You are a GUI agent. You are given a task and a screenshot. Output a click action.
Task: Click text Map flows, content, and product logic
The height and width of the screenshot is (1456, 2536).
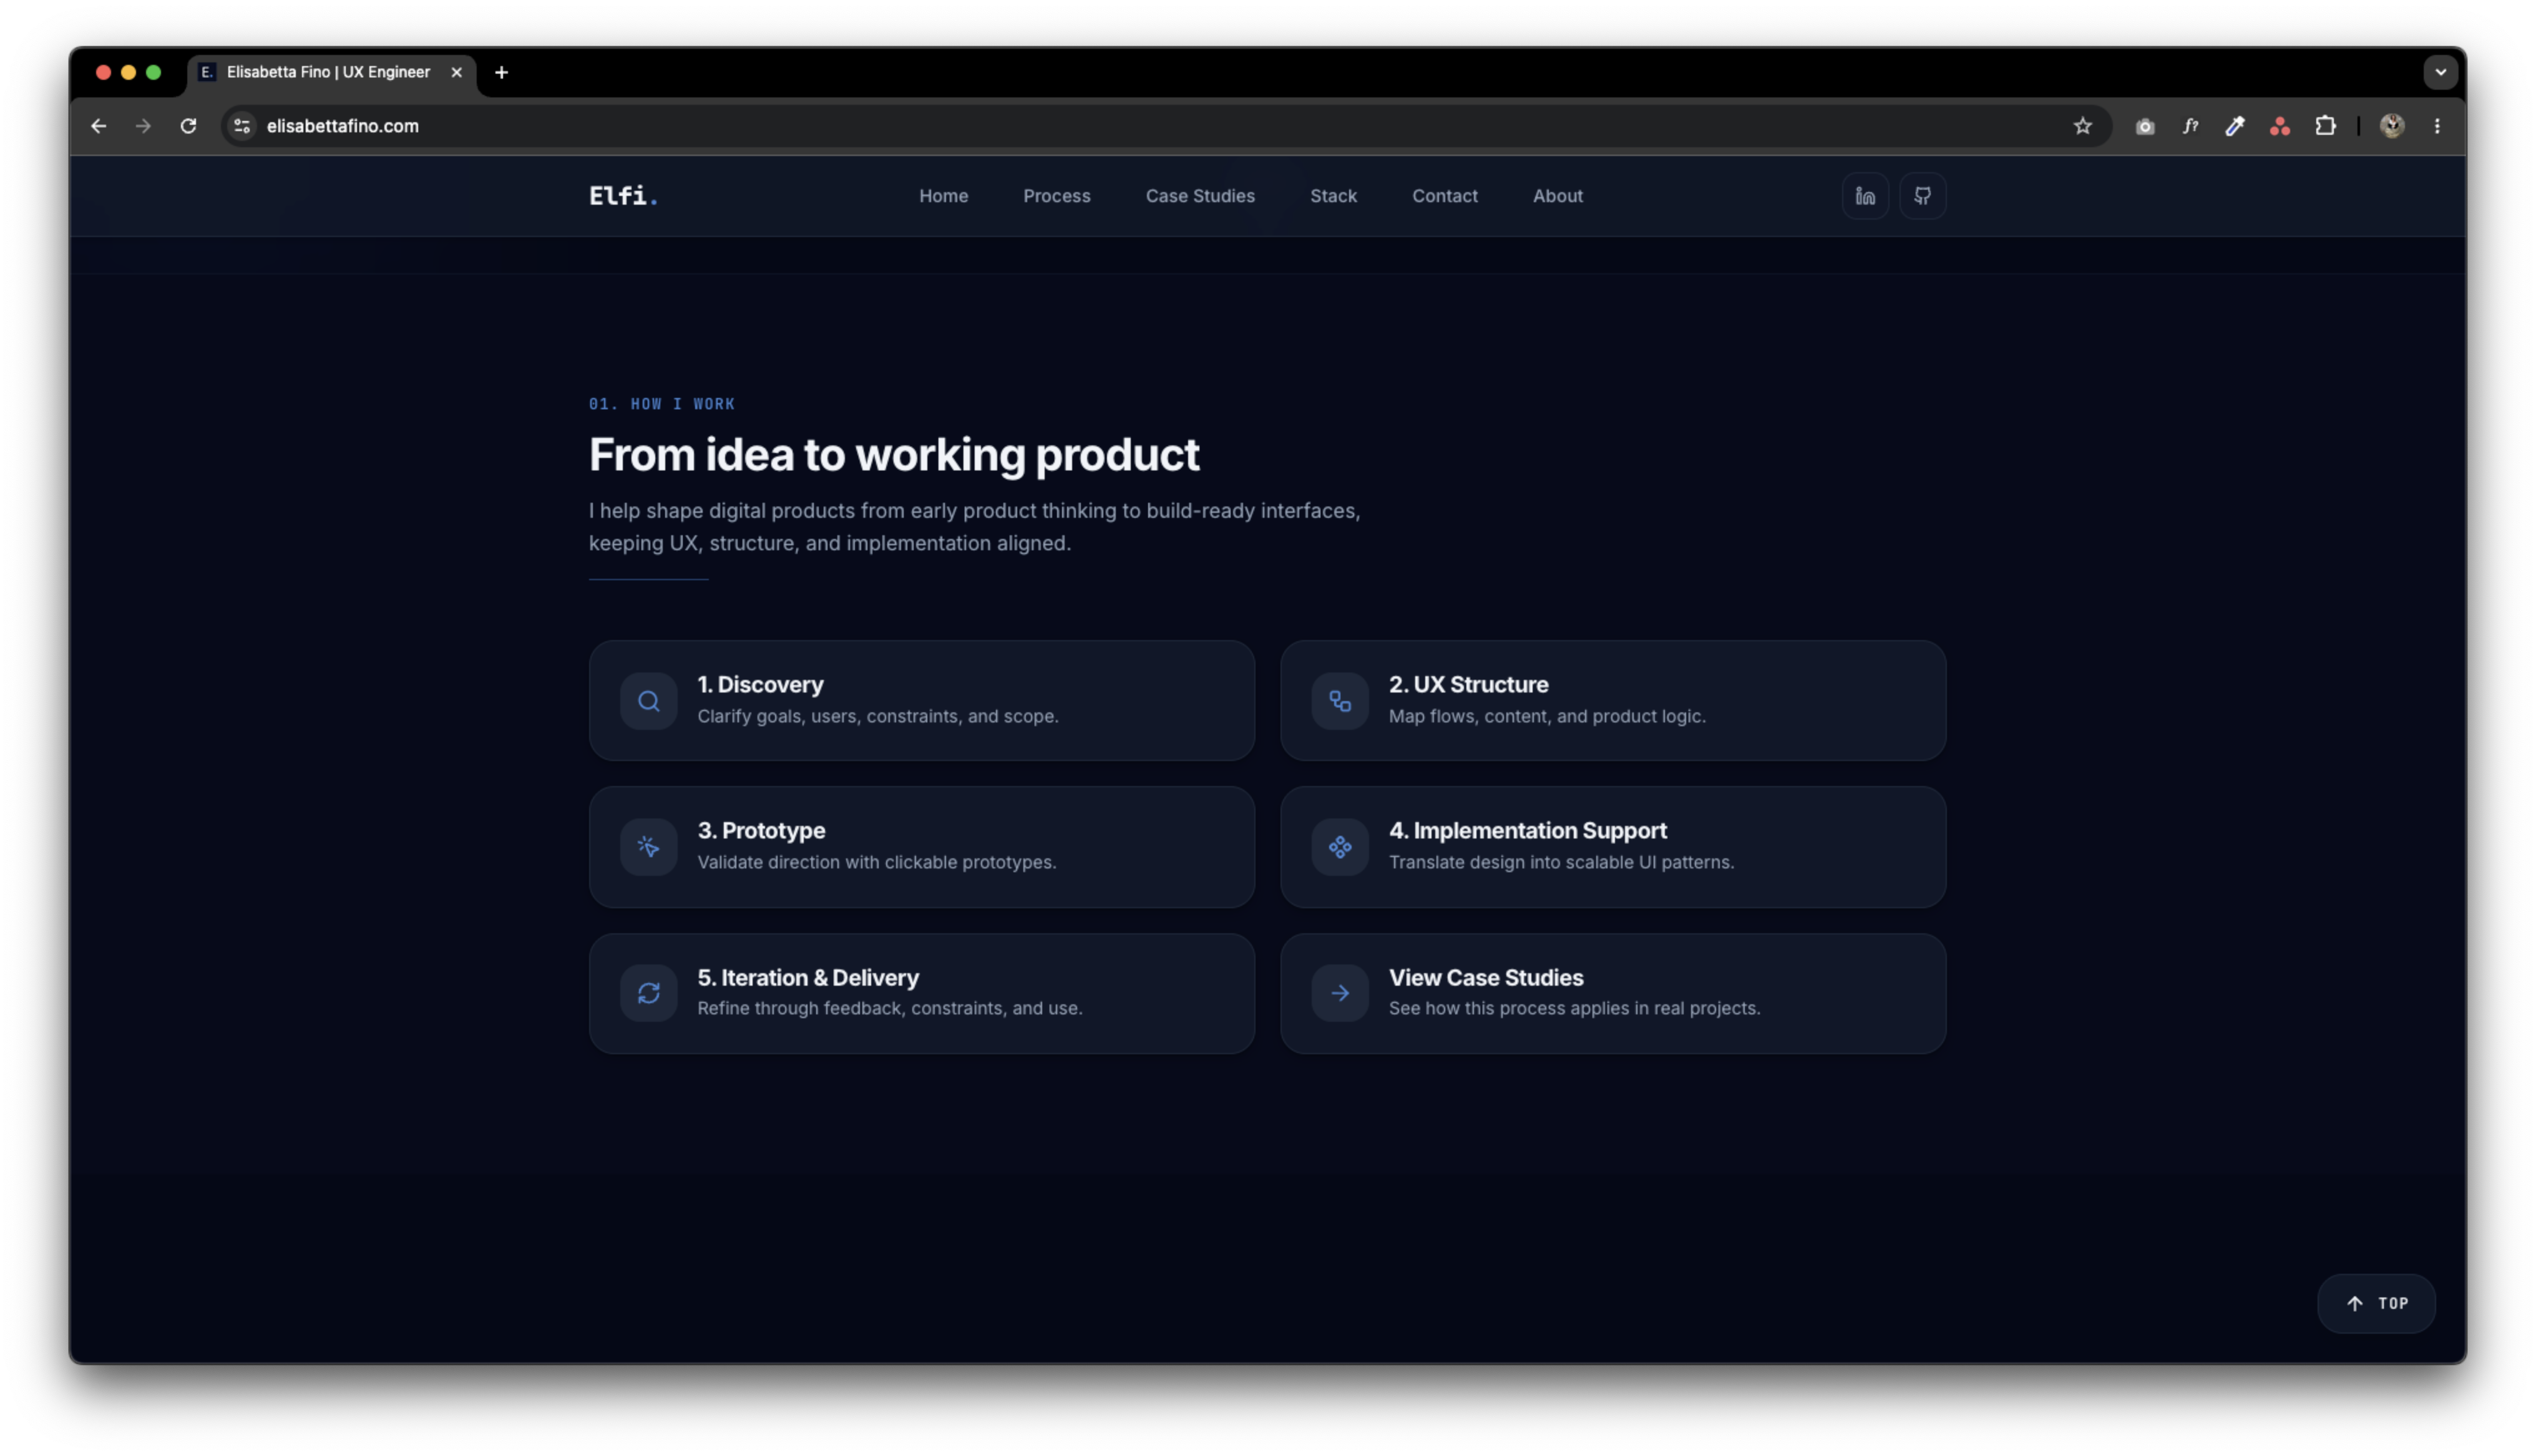[x=1546, y=716]
